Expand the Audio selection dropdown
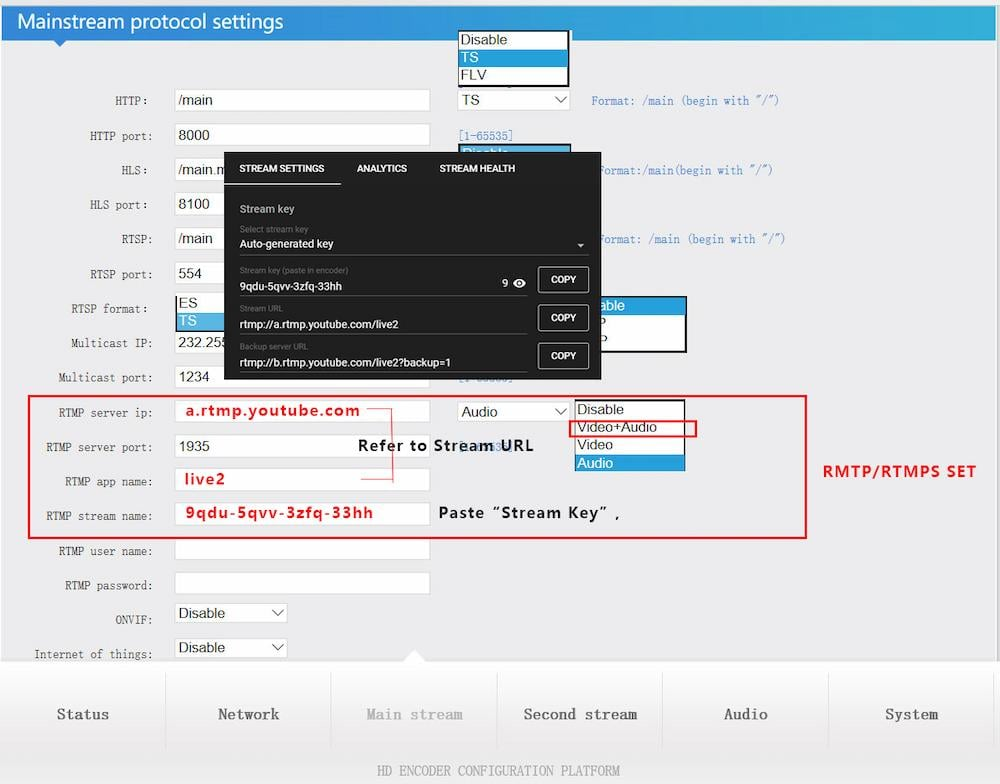1000x784 pixels. pyautogui.click(x=513, y=410)
